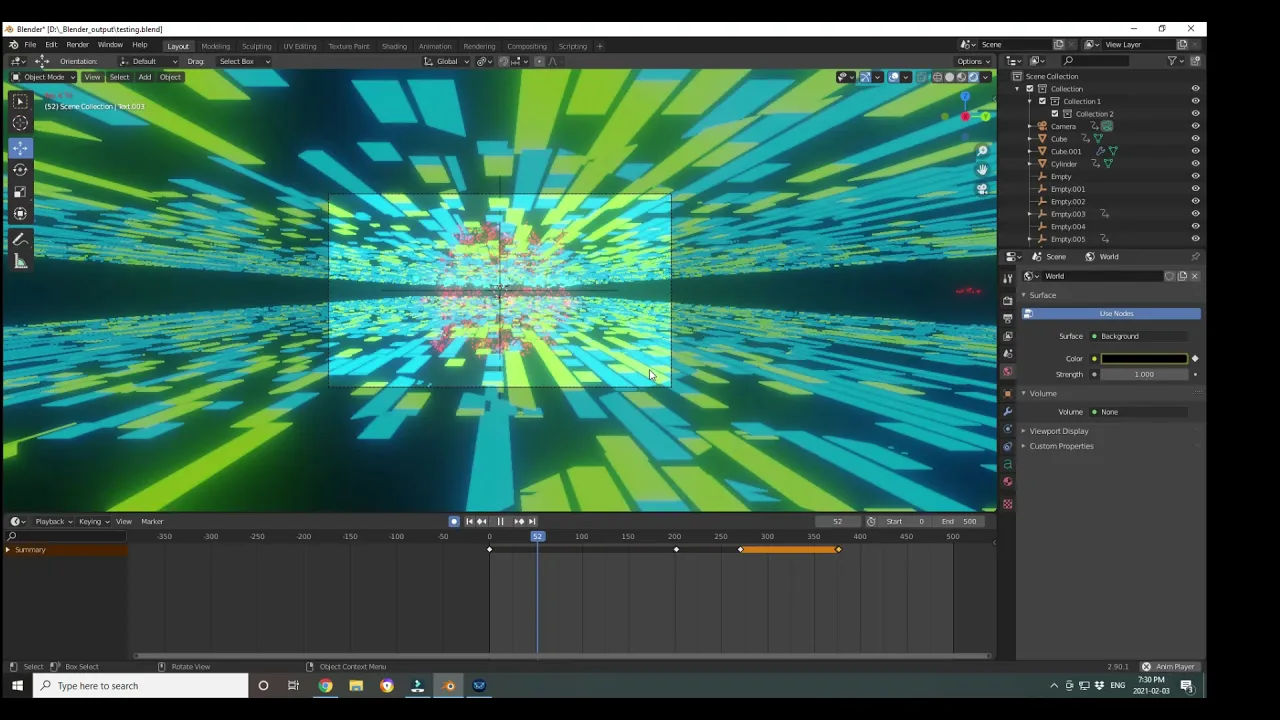This screenshot has width=1280, height=720.
Task: Toggle the Use Nodes button
Action: click(x=1115, y=314)
